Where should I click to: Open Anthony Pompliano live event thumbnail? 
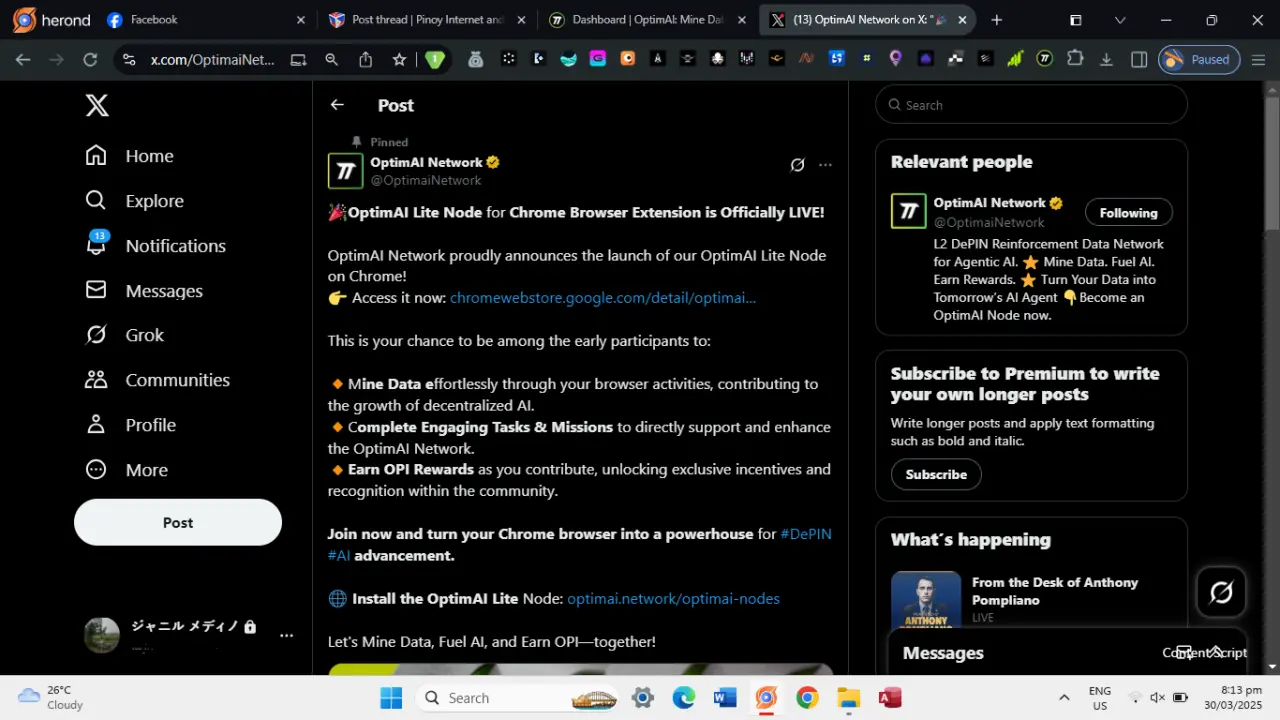926,600
